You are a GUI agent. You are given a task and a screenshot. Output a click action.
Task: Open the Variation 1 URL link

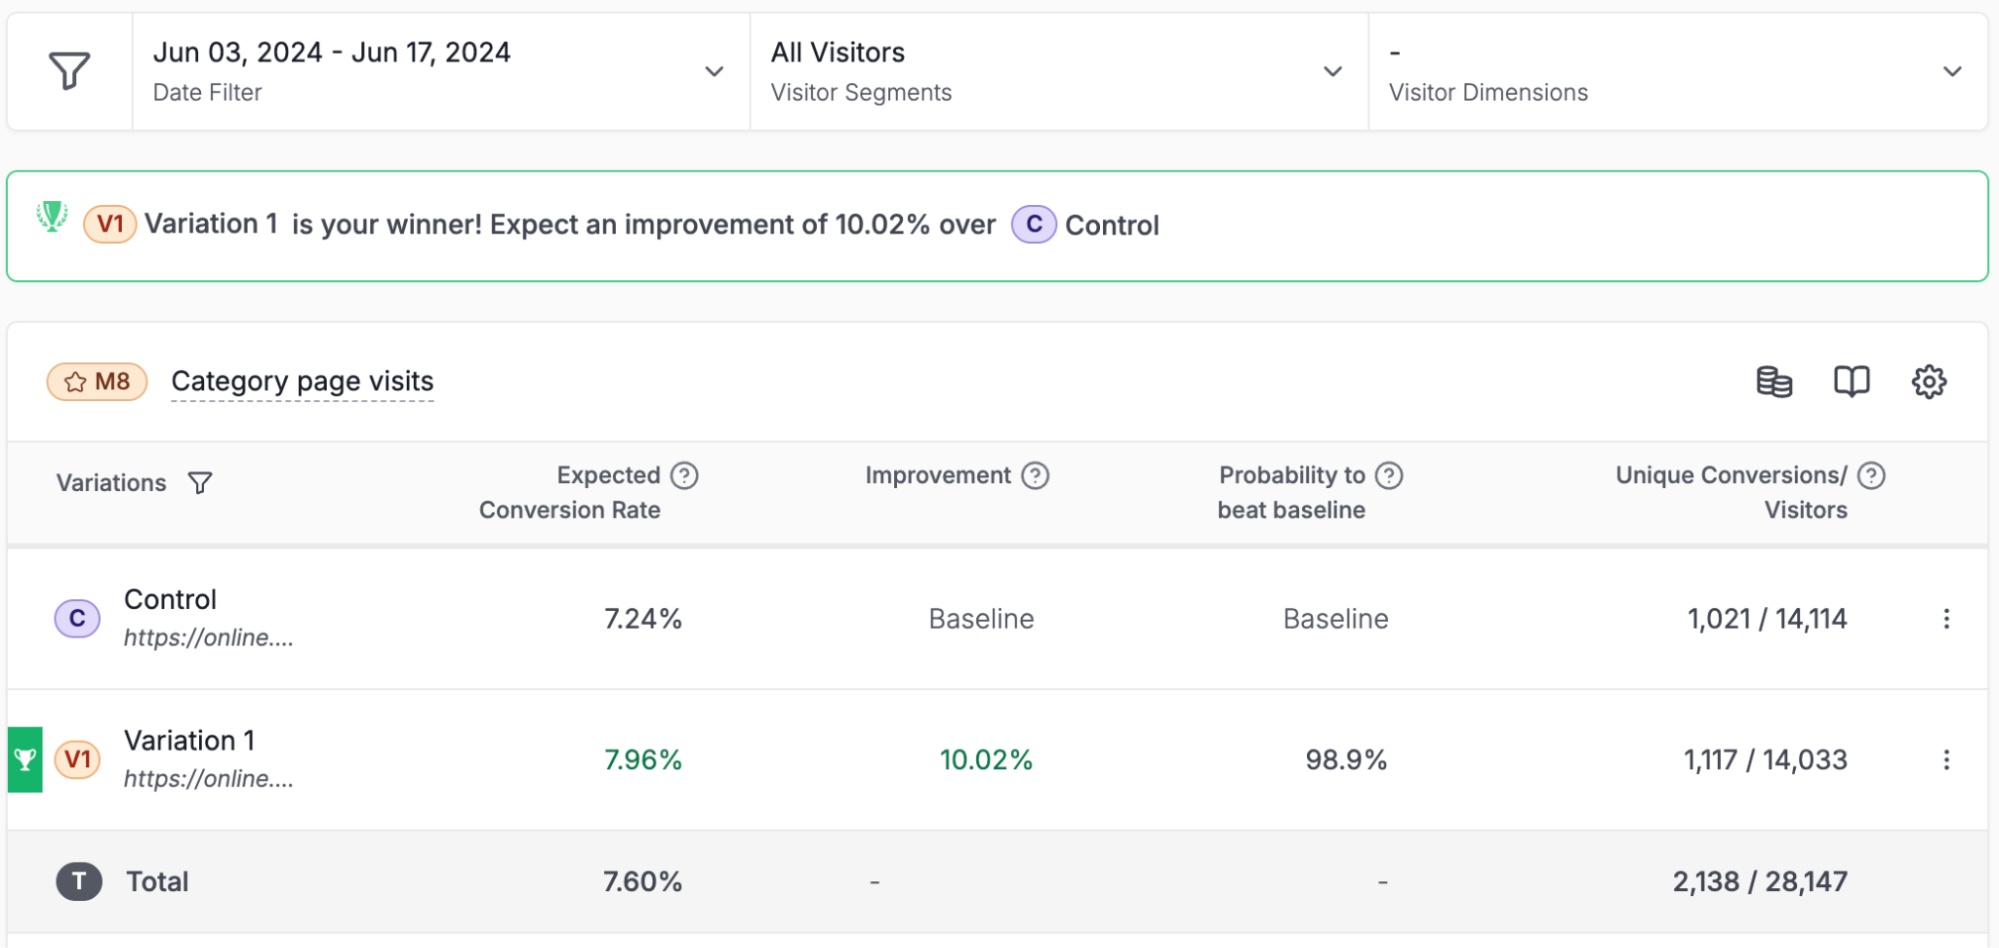point(208,779)
